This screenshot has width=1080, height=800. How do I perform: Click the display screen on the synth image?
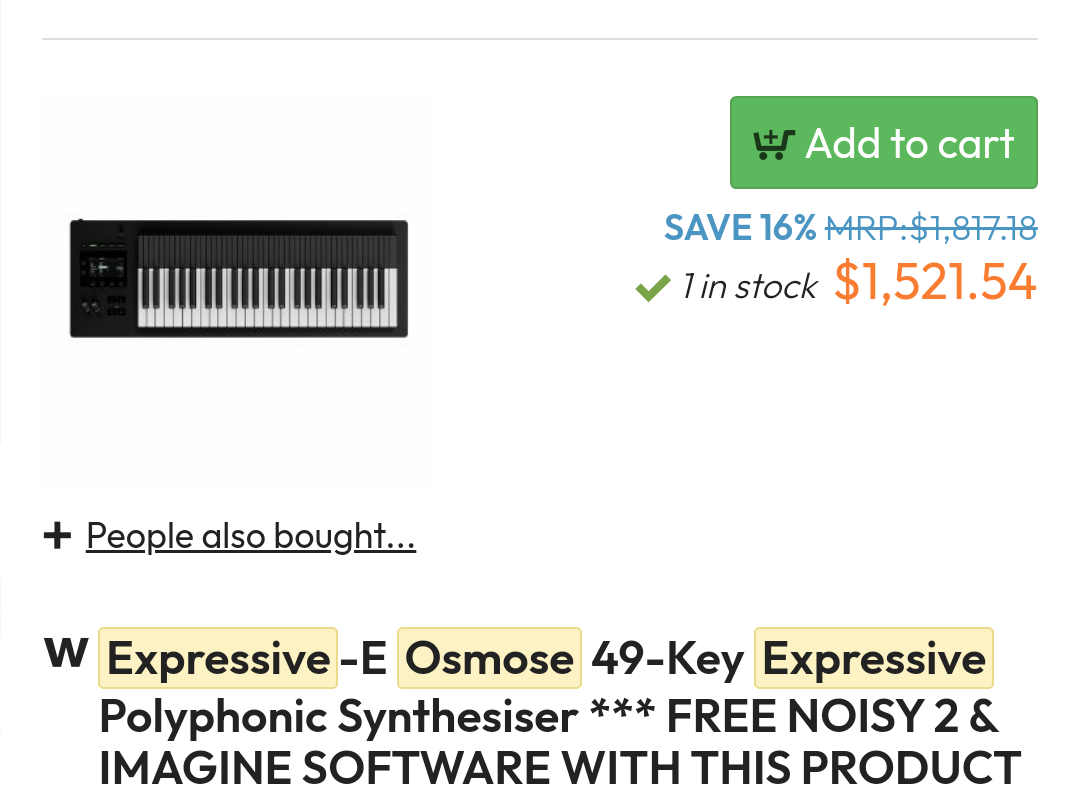coord(104,268)
